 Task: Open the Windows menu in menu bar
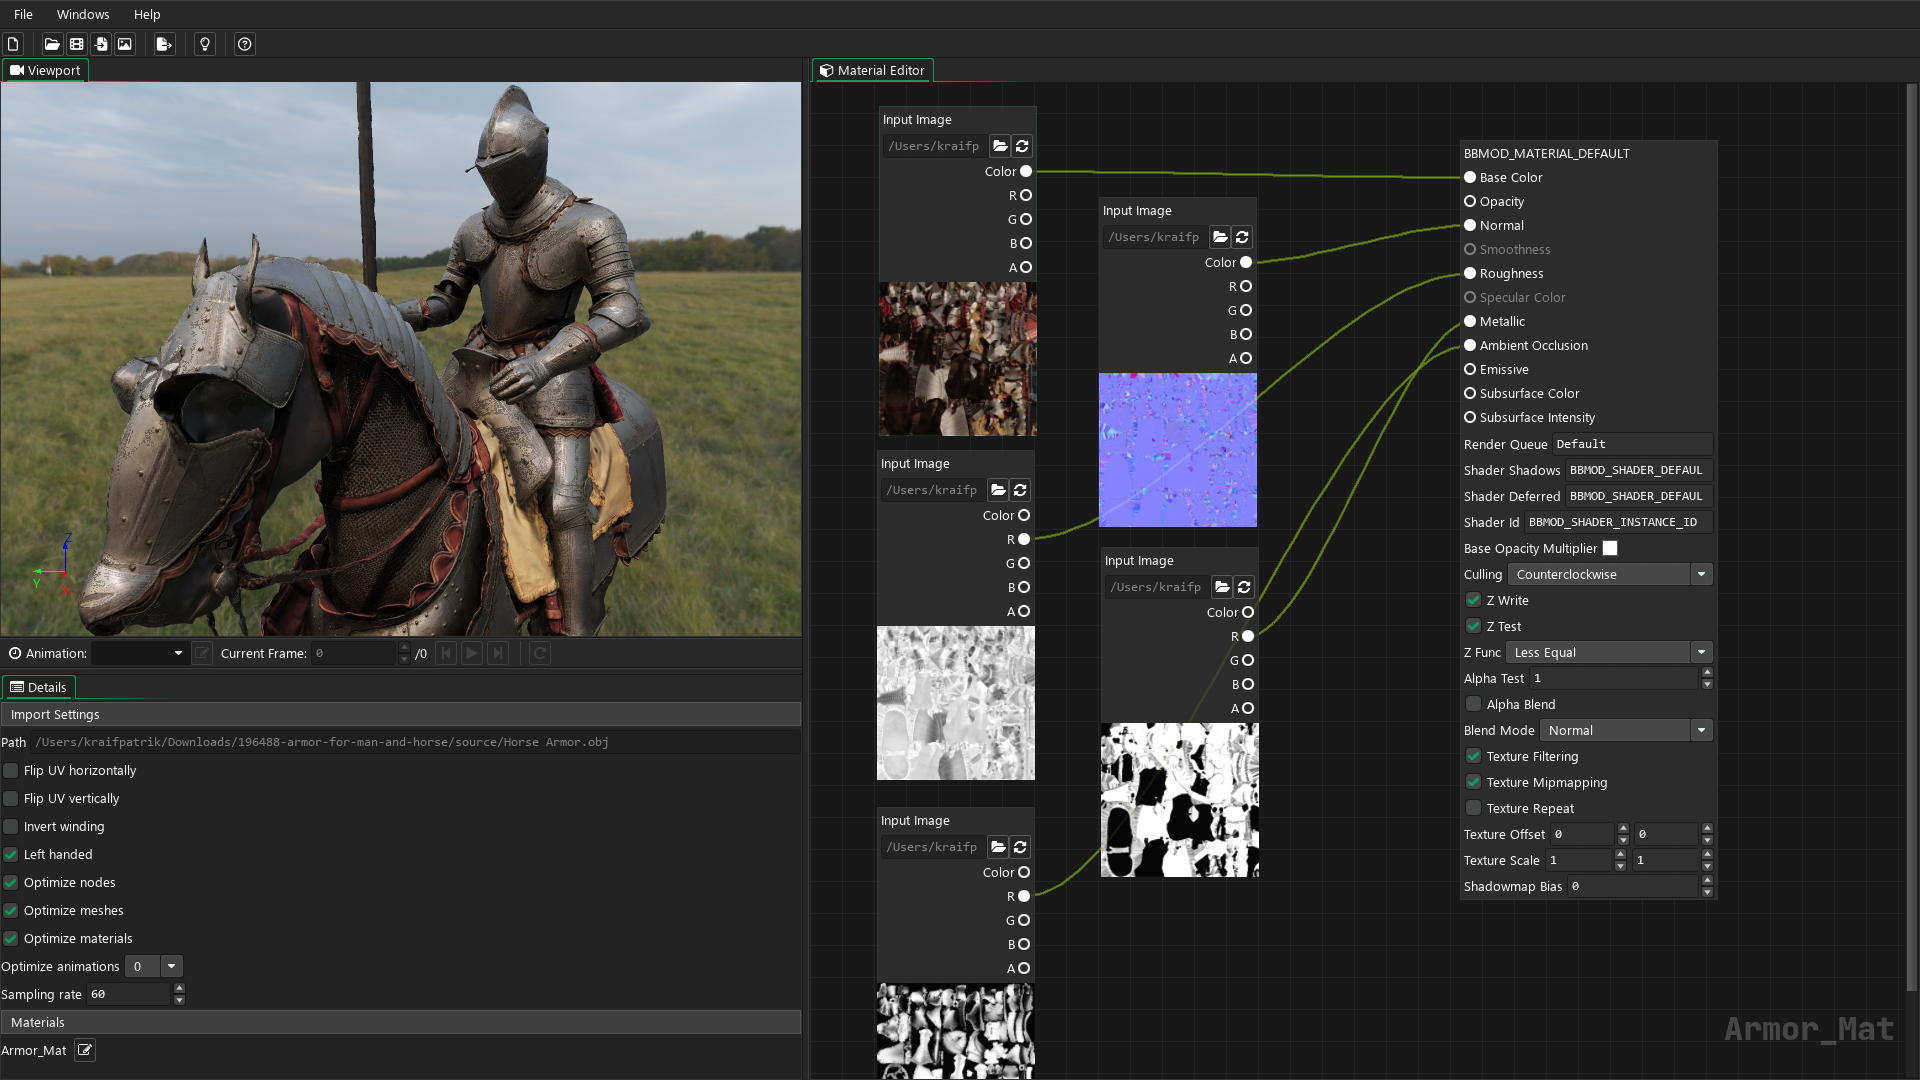pos(82,15)
